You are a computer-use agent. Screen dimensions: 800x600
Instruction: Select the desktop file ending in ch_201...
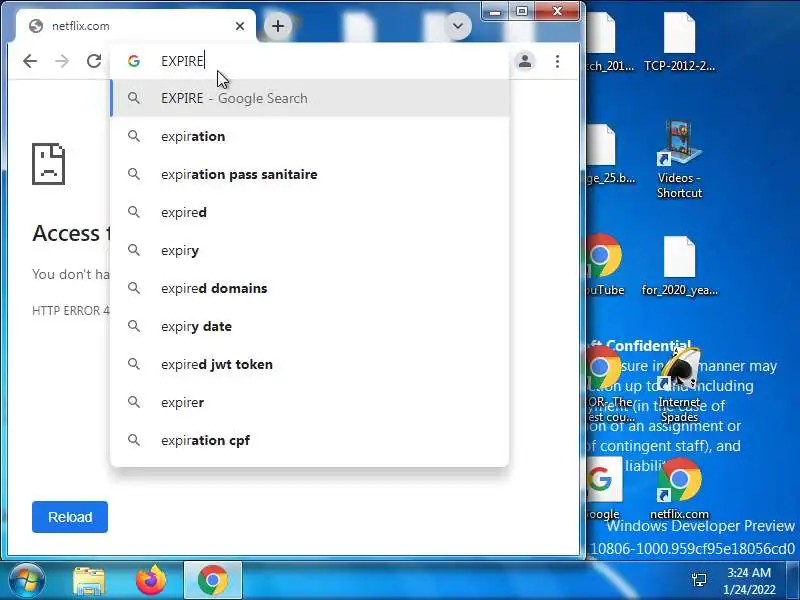point(607,42)
